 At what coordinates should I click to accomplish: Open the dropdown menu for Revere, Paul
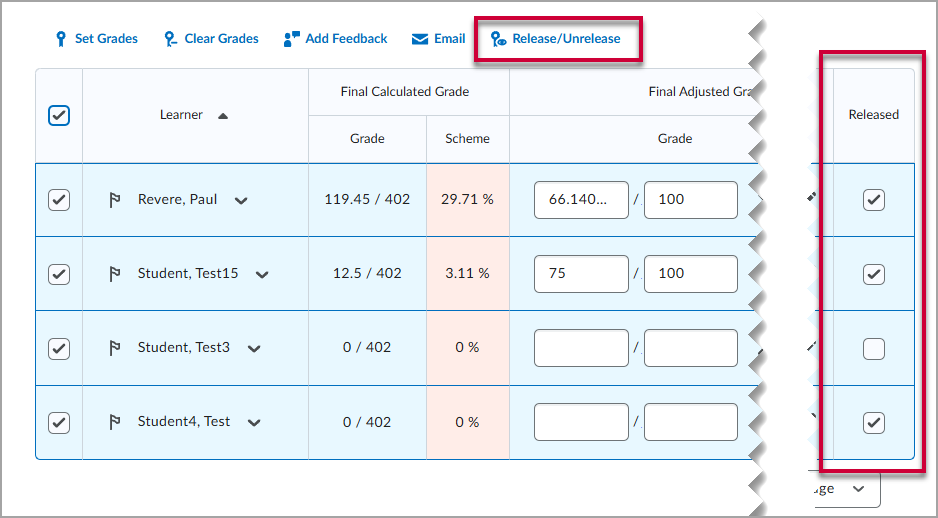[241, 201]
